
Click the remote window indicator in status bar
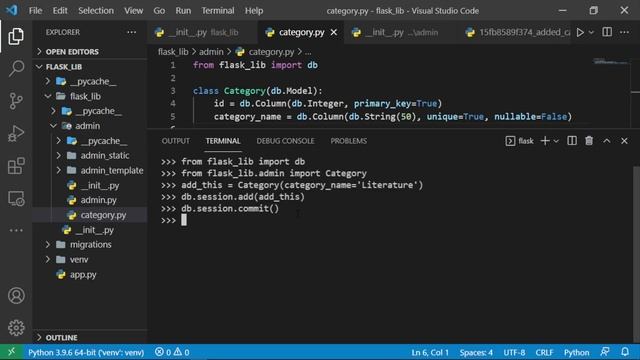(11, 352)
